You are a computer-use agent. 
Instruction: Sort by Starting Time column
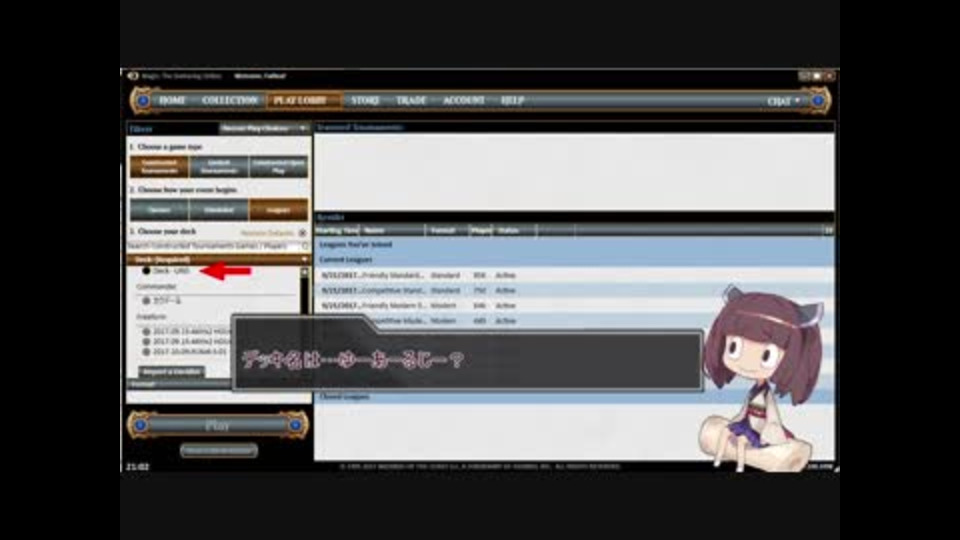click(x=337, y=230)
